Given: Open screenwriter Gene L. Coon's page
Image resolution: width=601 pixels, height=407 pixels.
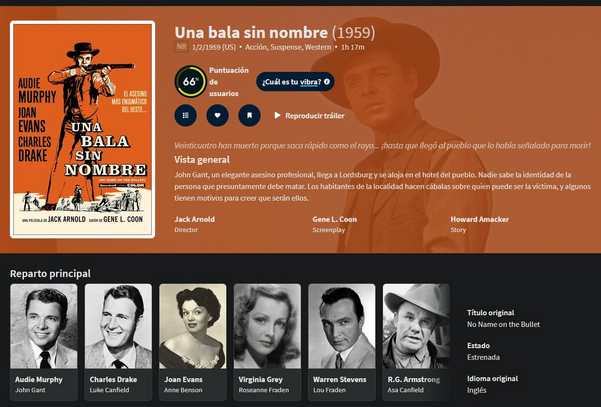Looking at the screenshot, I should tap(334, 220).
